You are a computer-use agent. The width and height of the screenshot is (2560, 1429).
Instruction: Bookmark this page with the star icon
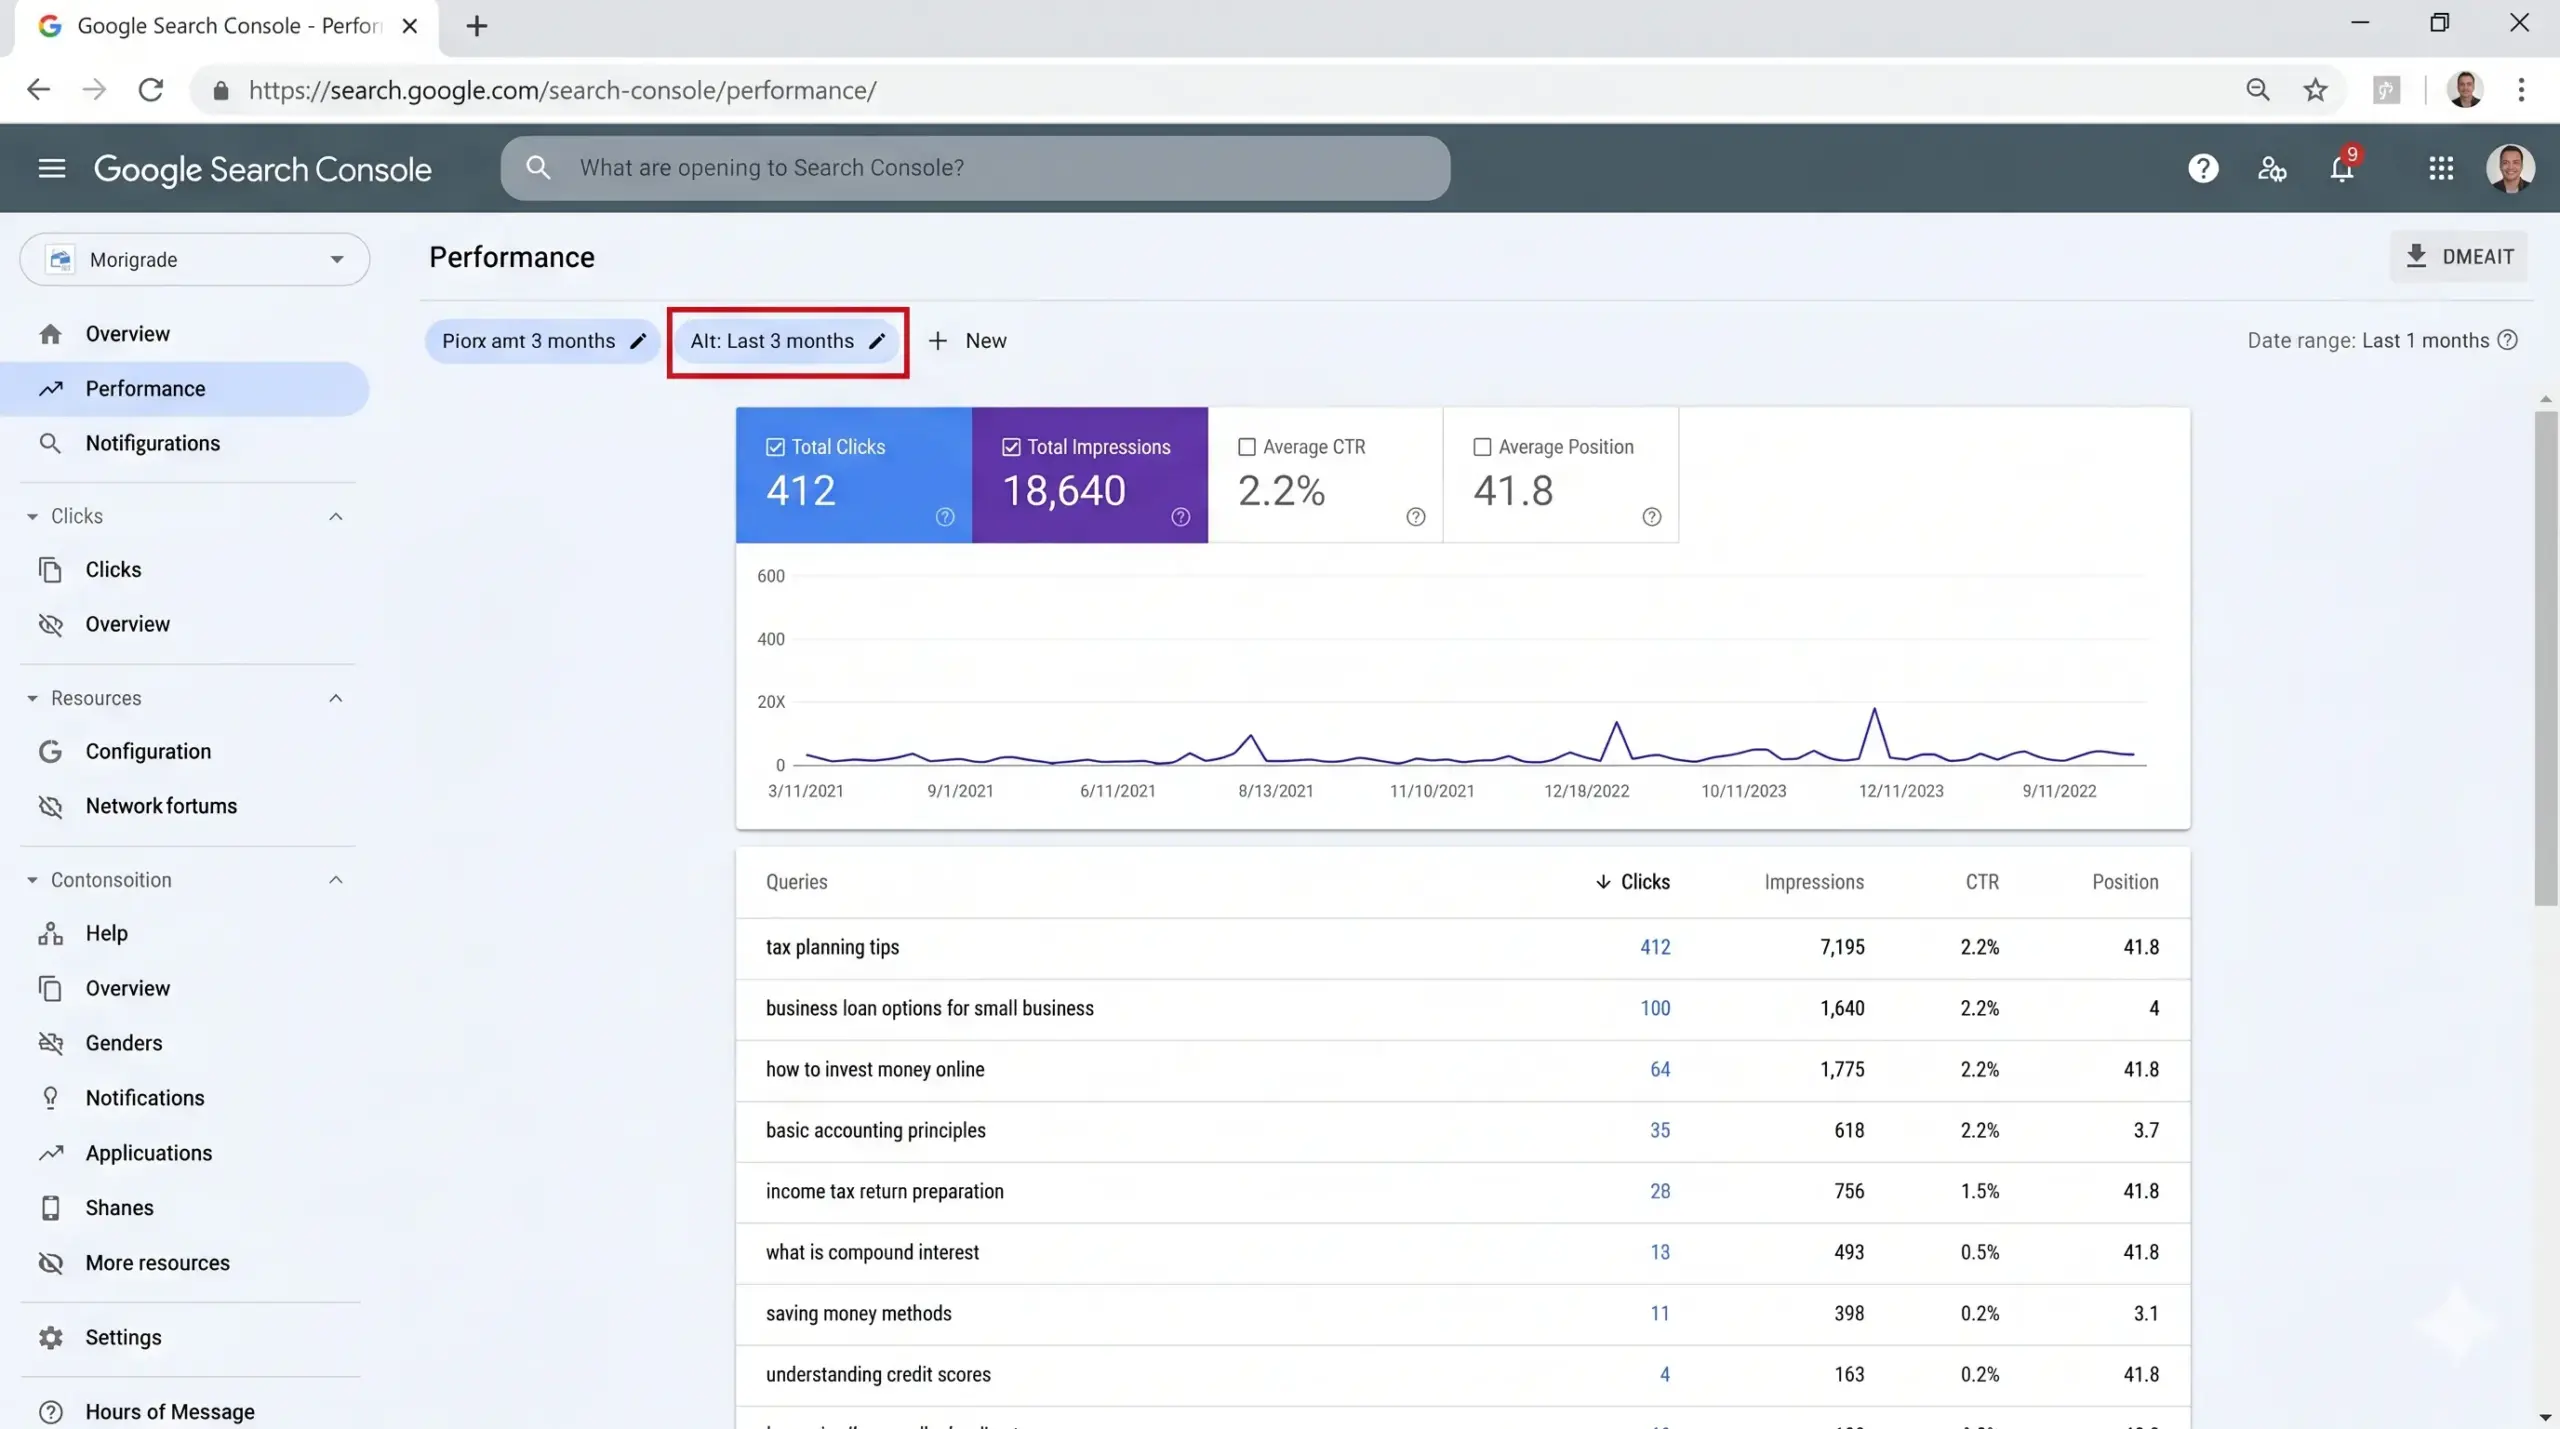pos(2315,90)
